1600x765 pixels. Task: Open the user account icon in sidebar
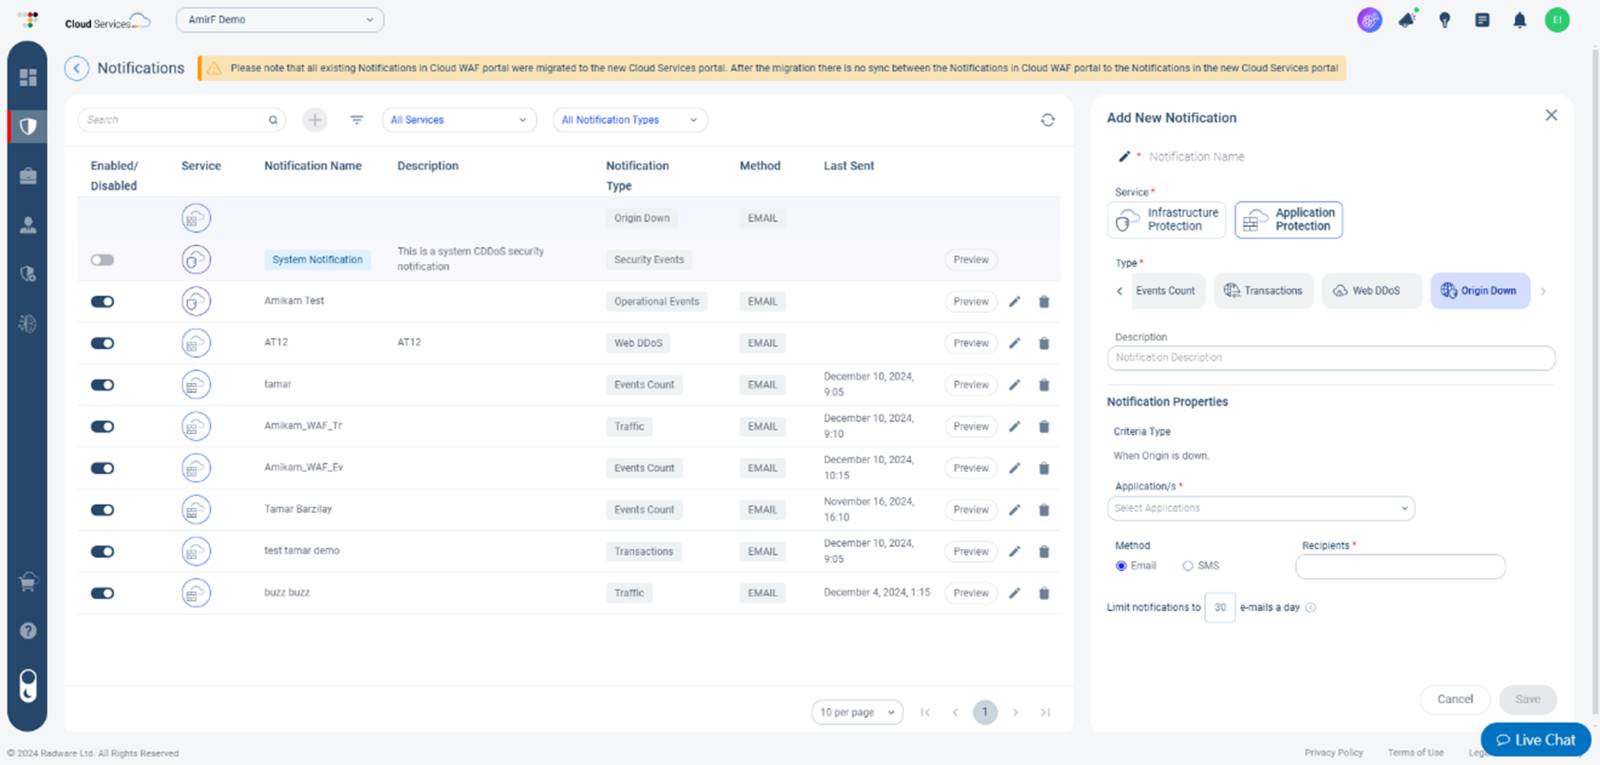tap(28, 224)
